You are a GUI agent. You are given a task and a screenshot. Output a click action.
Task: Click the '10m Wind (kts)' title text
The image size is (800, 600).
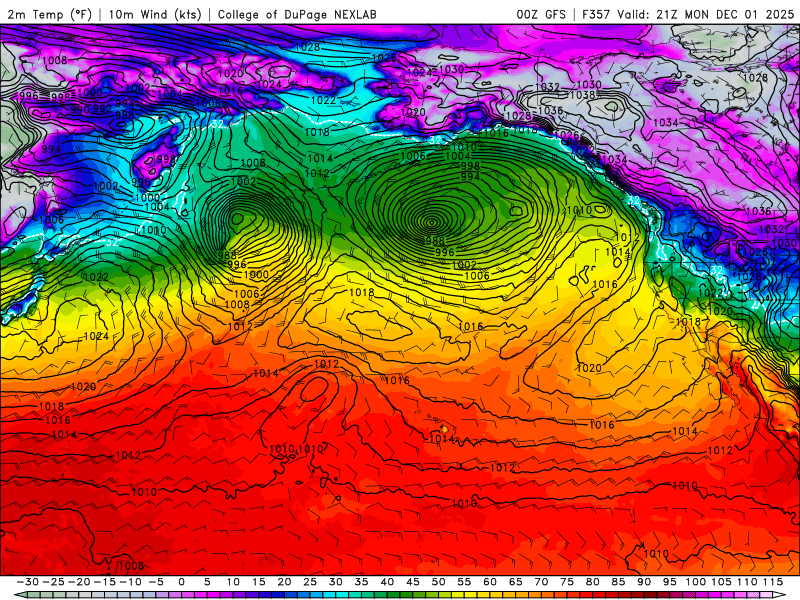[x=155, y=14]
